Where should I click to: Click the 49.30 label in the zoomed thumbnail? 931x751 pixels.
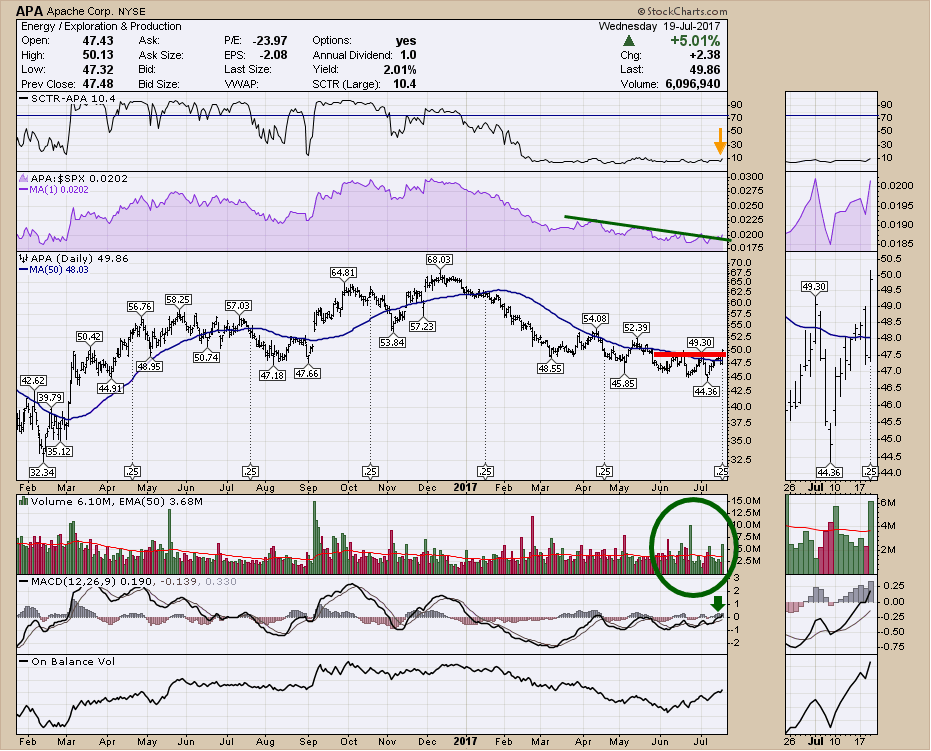click(x=814, y=286)
